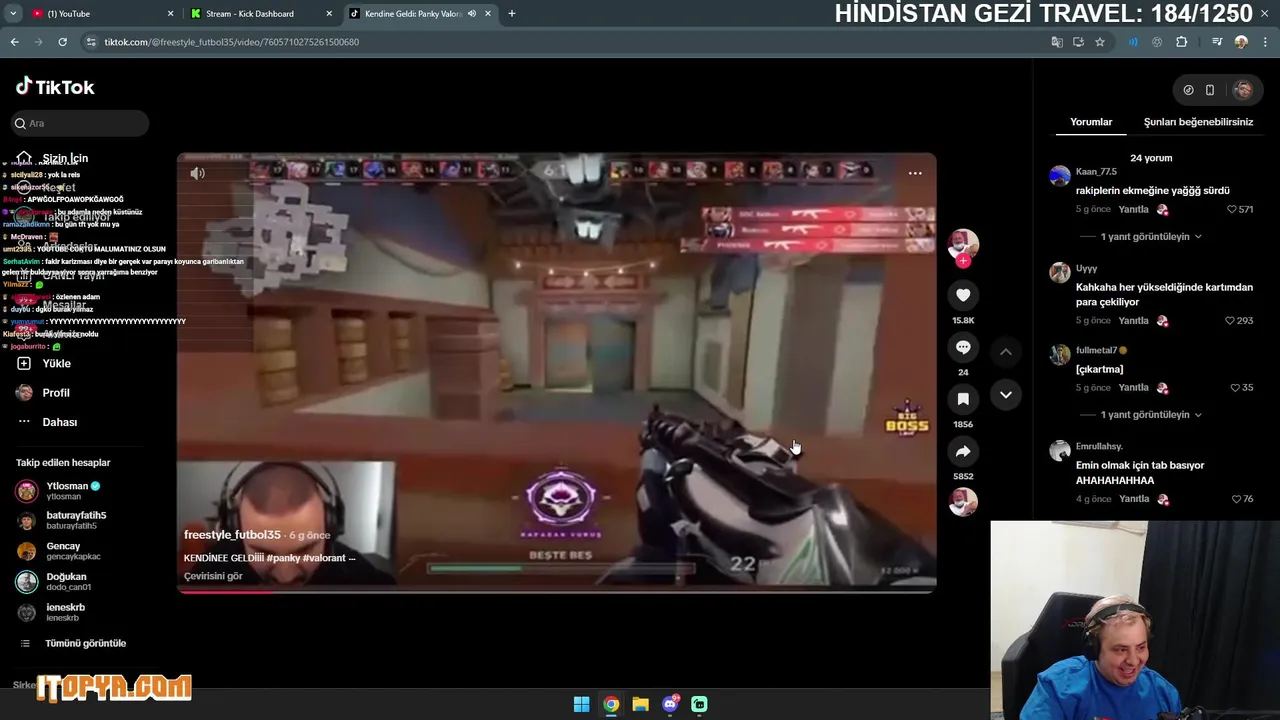Open the TikTok coins icon in top pill
The width and height of the screenshot is (1280, 720).
coord(1188,90)
